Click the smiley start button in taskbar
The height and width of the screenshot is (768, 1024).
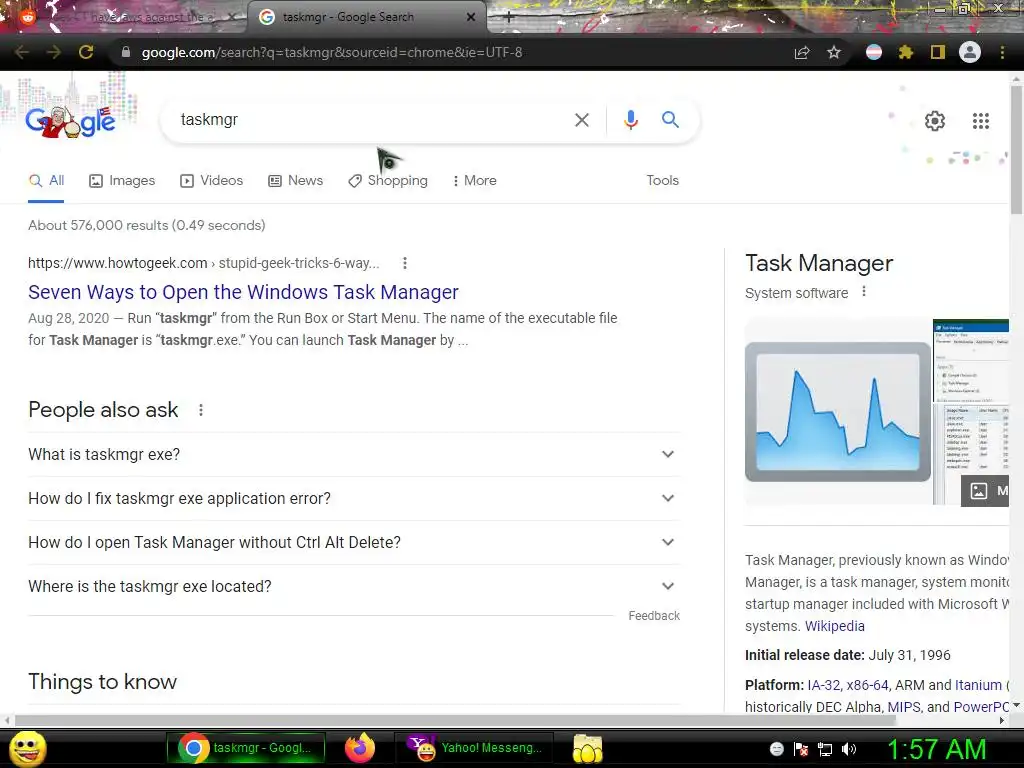28,748
